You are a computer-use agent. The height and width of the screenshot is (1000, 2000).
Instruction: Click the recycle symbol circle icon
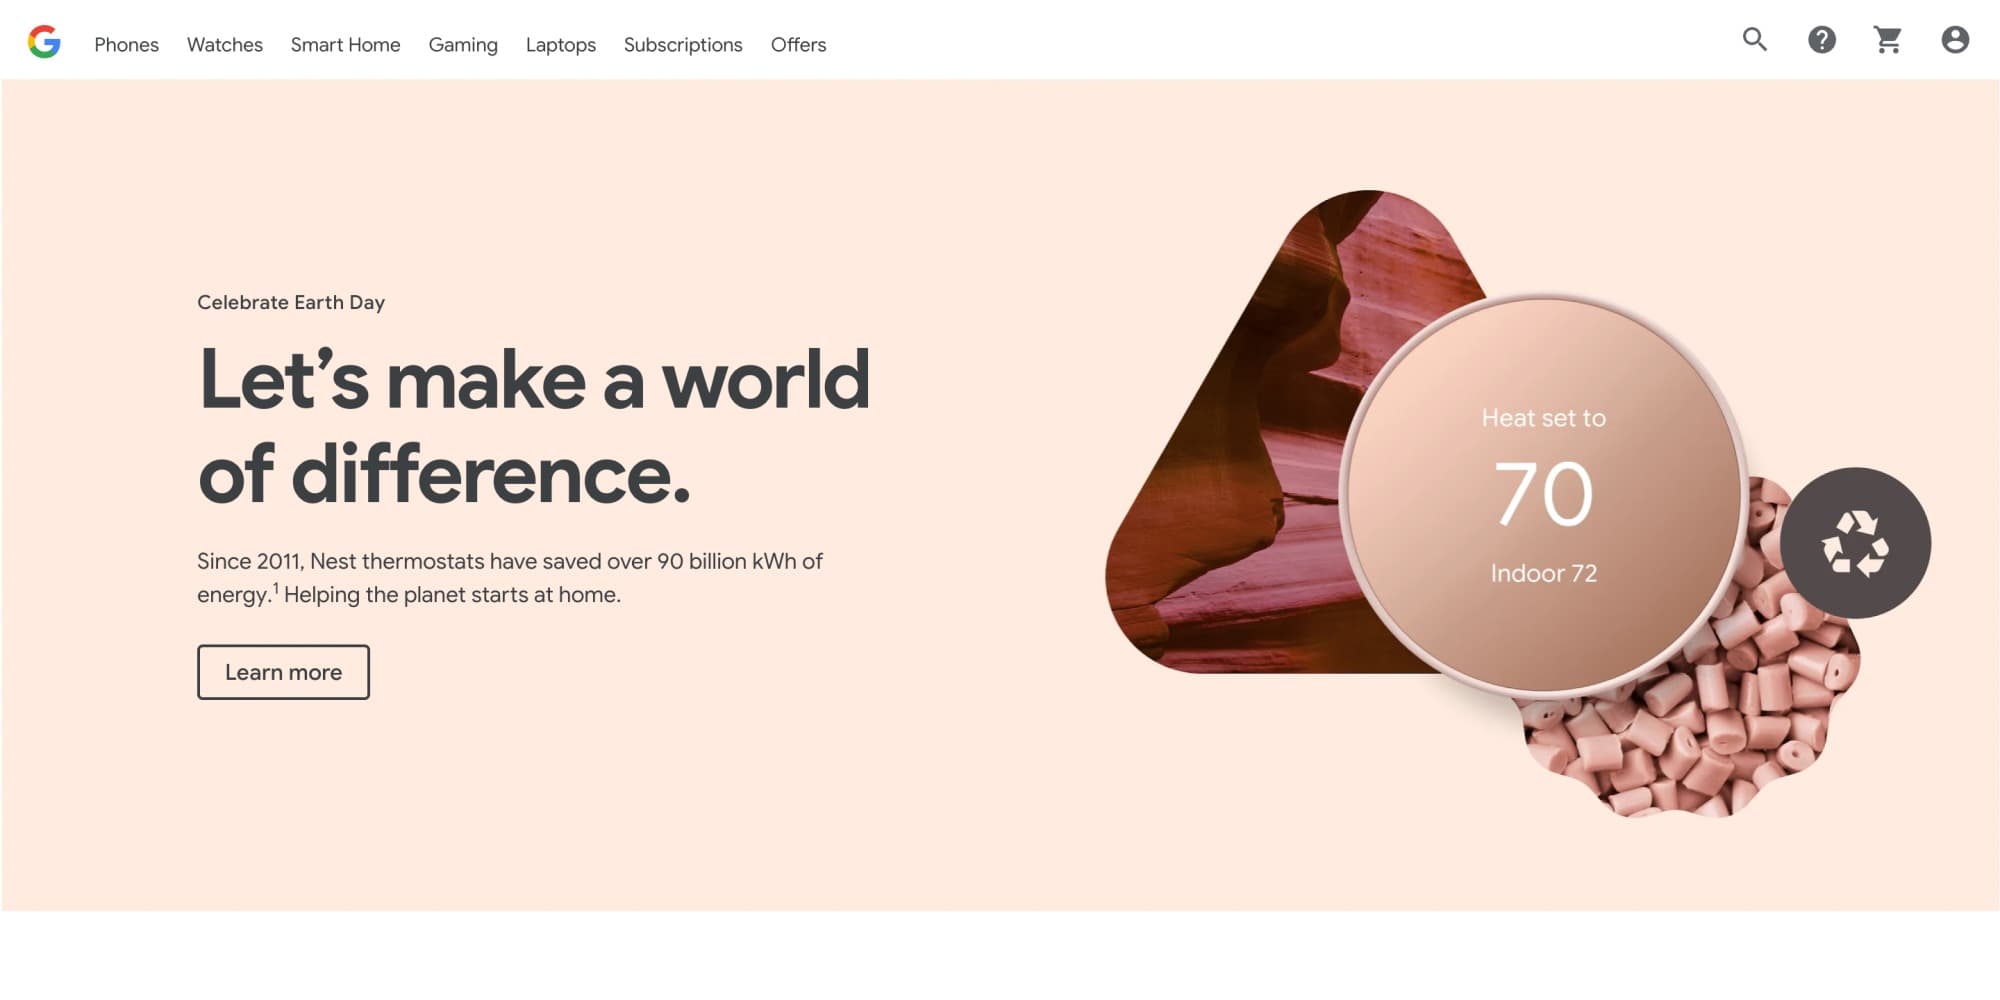1855,543
